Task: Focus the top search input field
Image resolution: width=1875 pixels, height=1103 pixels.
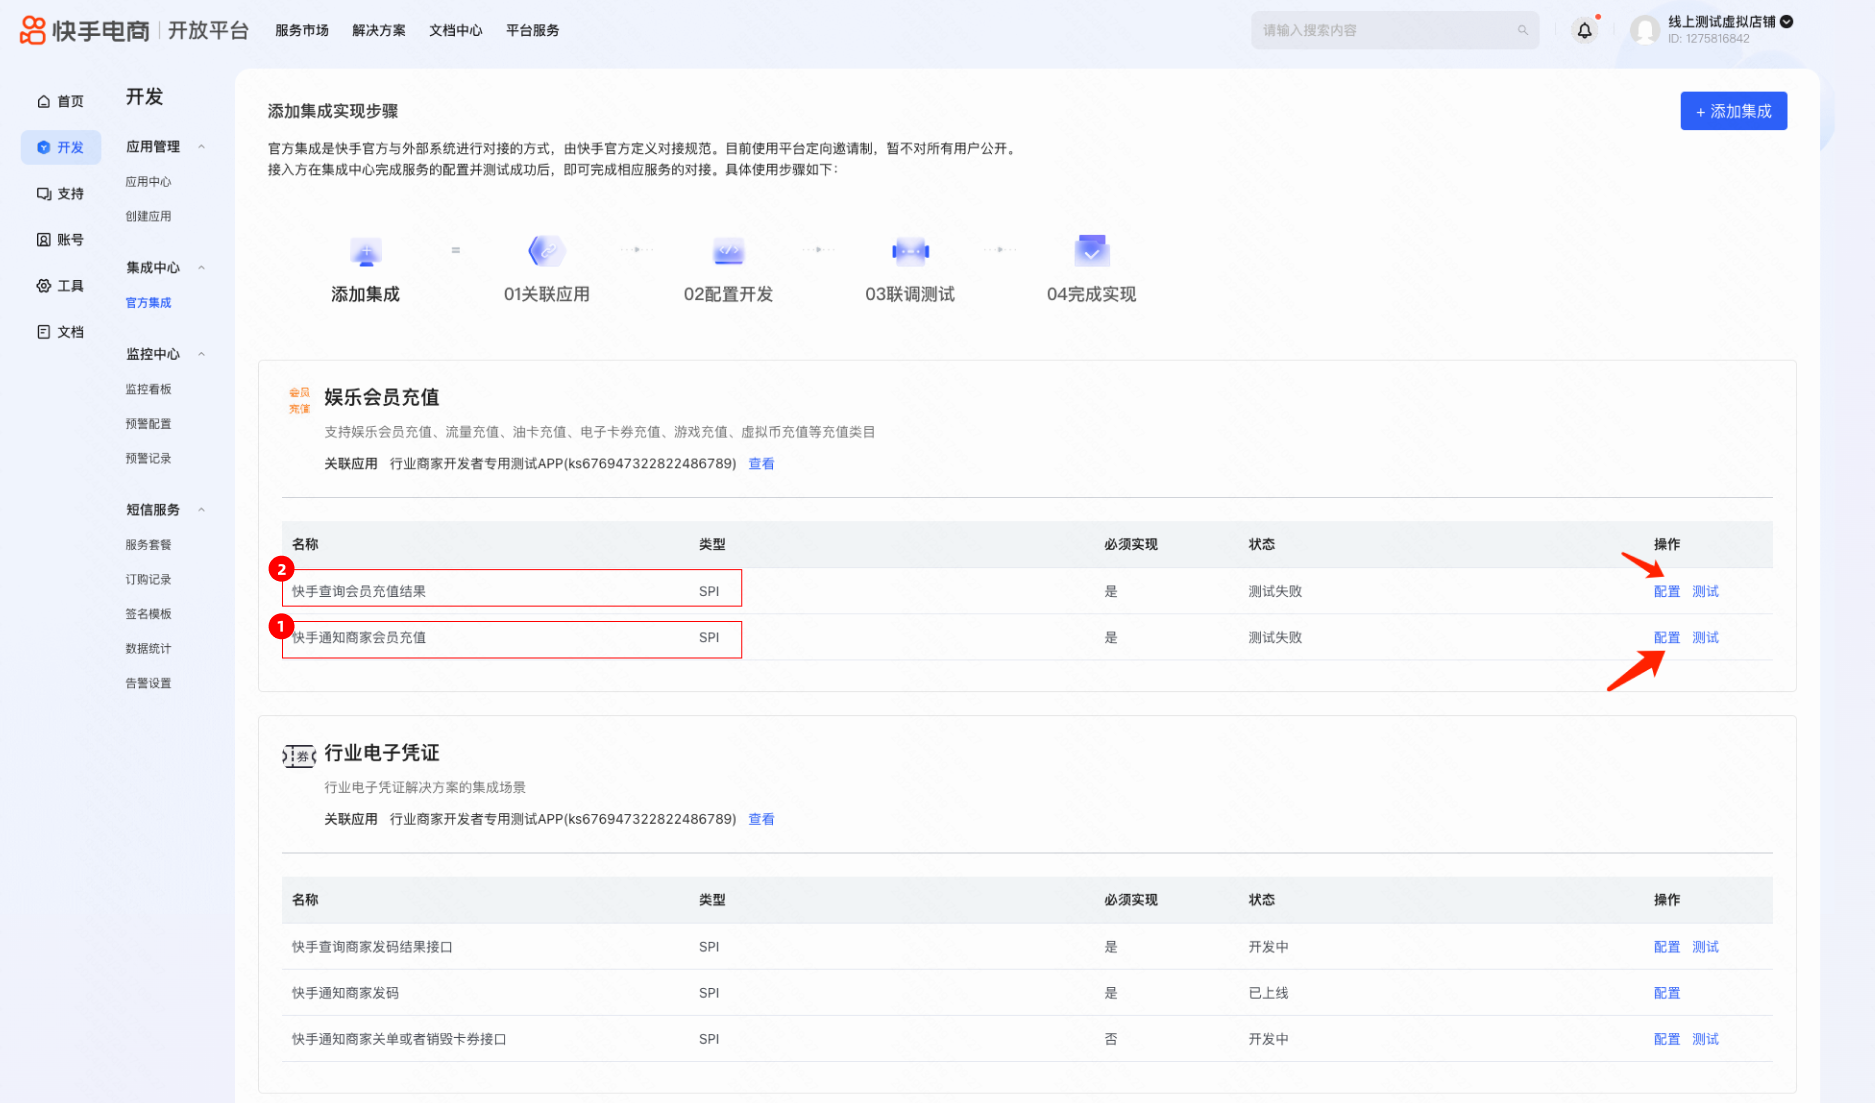Action: [1394, 31]
